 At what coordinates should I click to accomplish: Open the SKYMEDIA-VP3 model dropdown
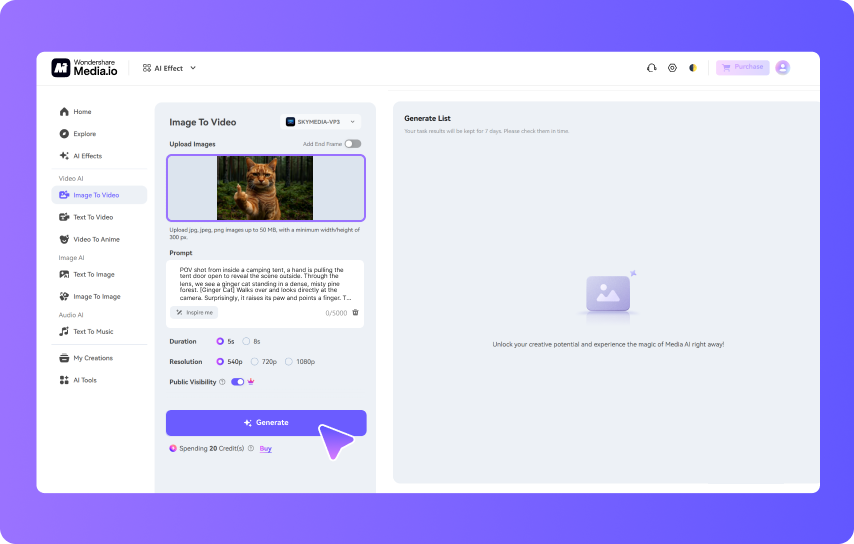[320, 122]
